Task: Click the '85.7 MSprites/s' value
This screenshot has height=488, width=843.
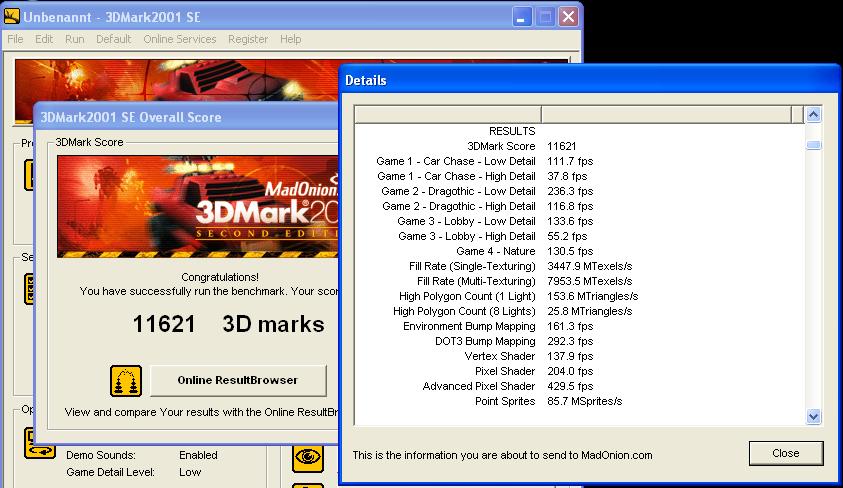Action: coord(584,402)
